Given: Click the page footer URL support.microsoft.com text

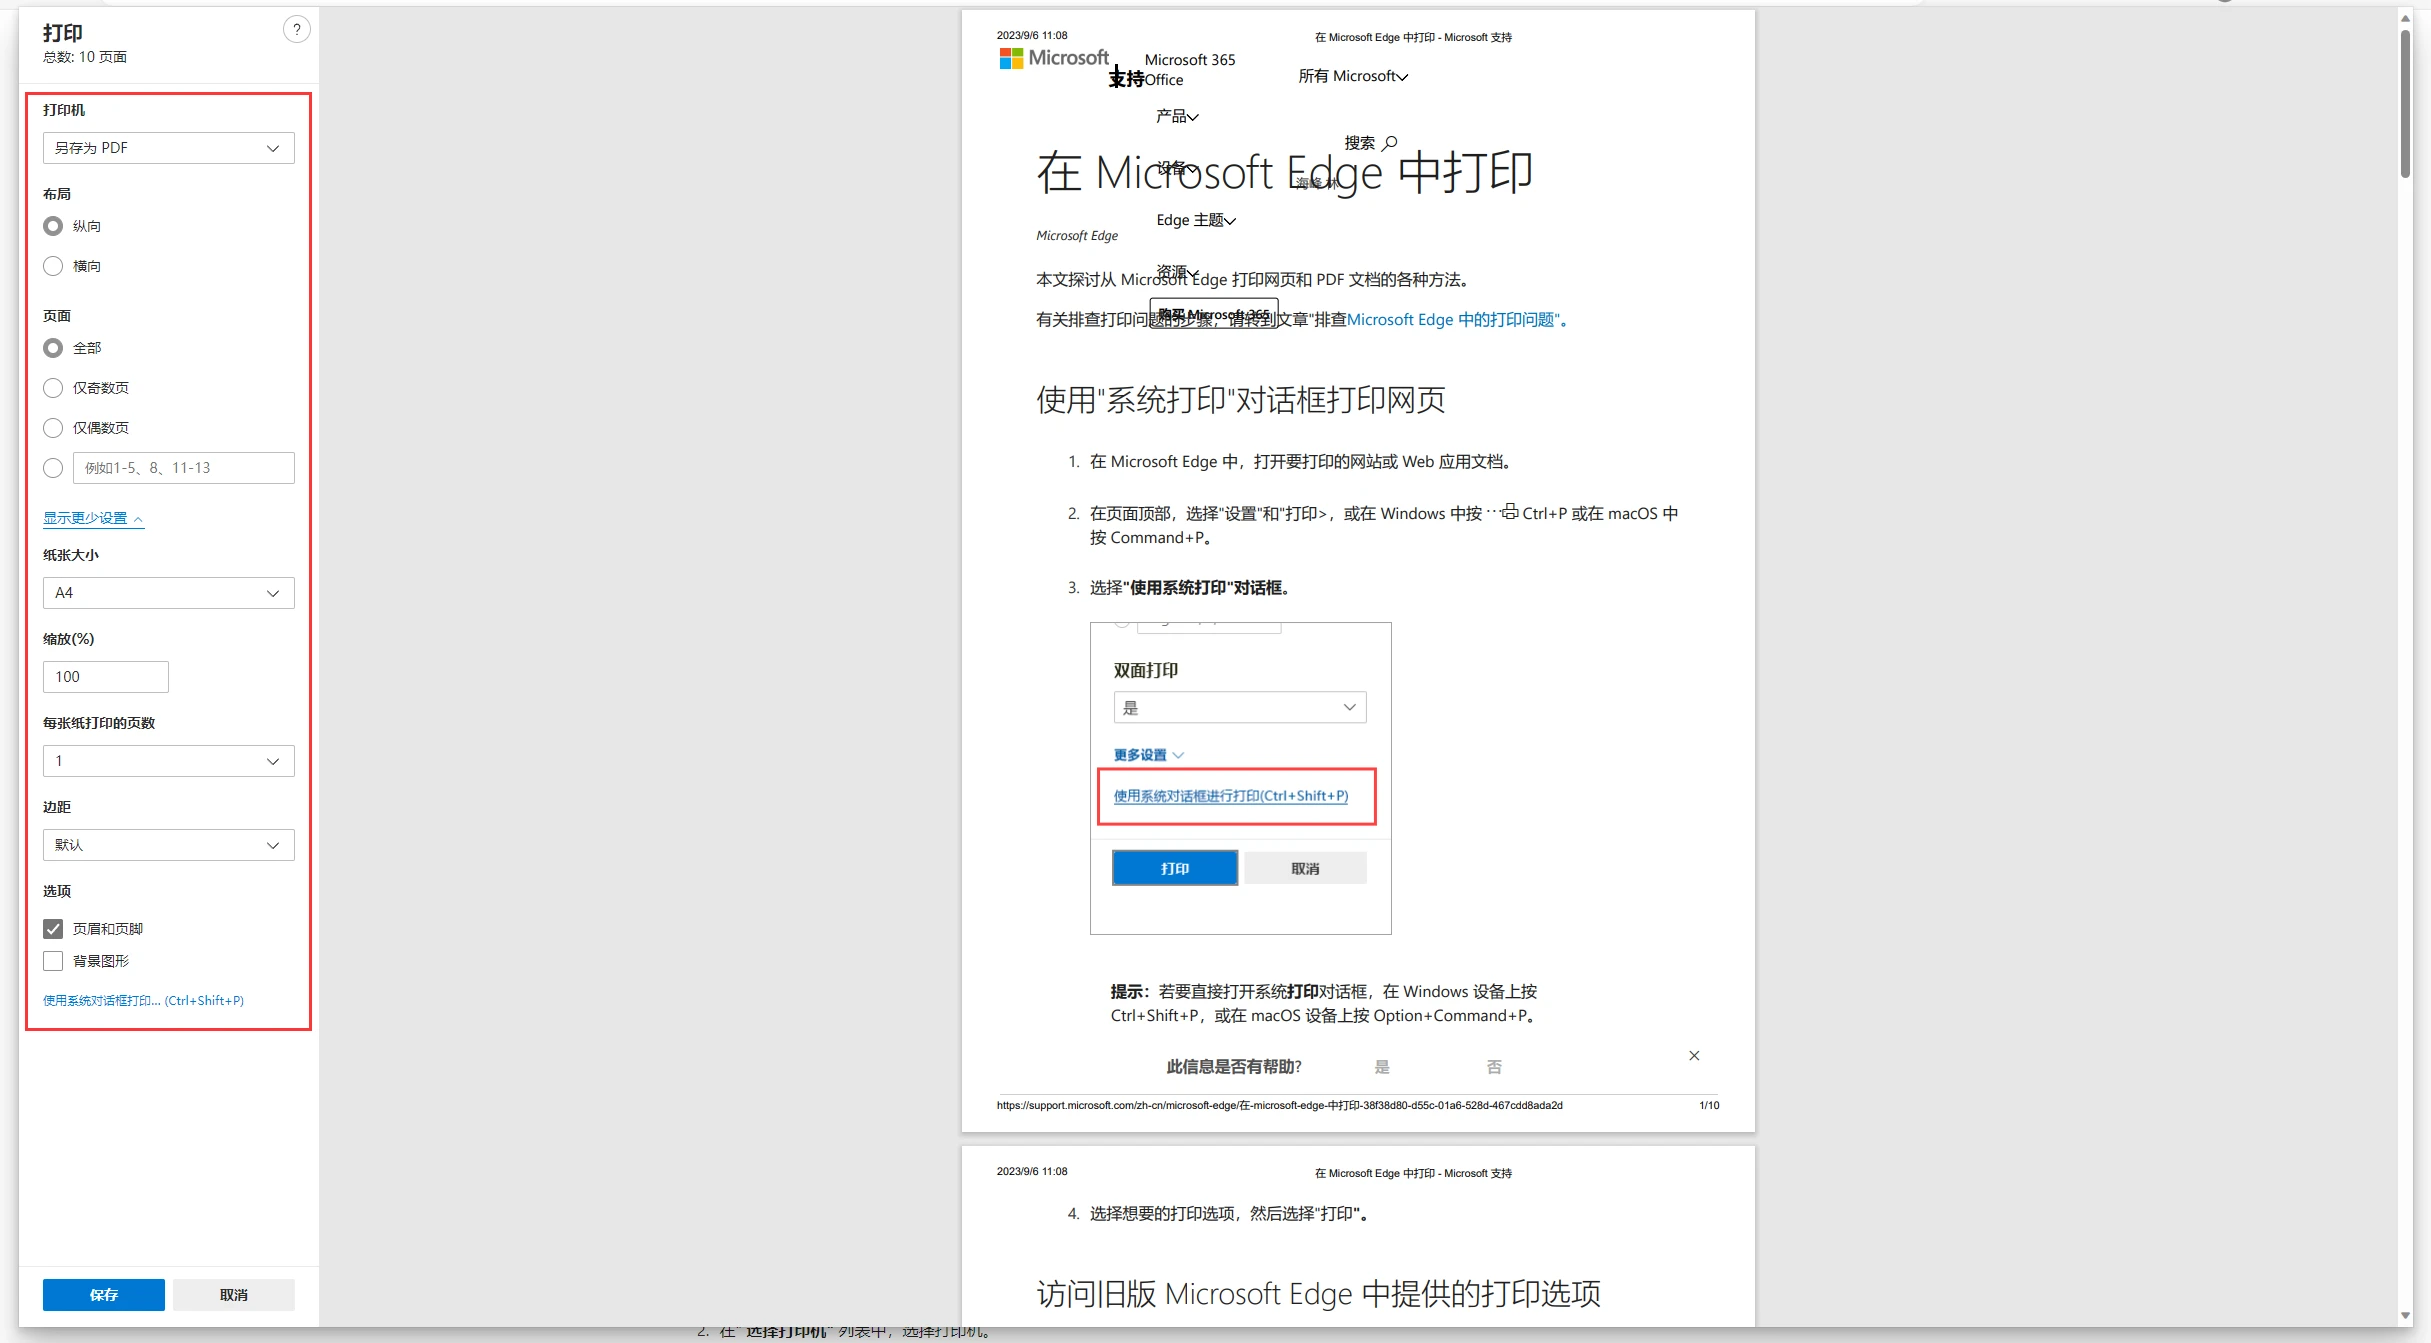Looking at the screenshot, I should 1279,1105.
